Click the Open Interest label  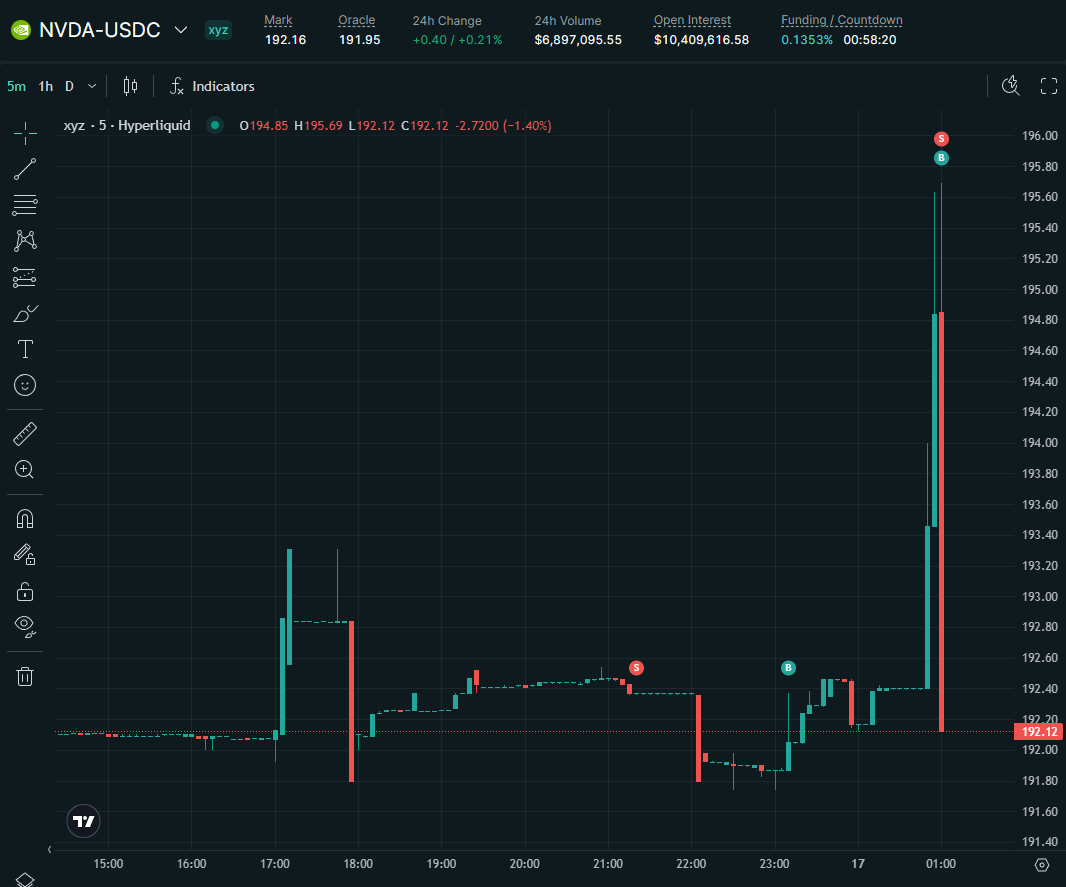692,20
